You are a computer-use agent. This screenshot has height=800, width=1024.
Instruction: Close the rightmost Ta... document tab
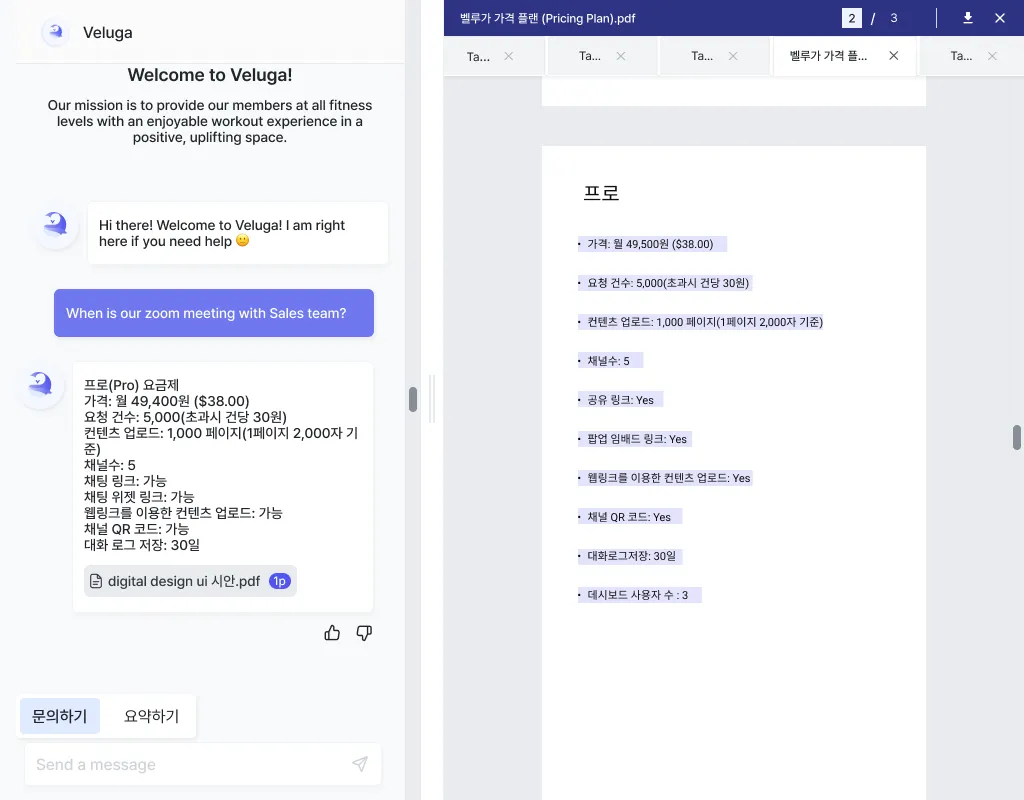click(993, 56)
